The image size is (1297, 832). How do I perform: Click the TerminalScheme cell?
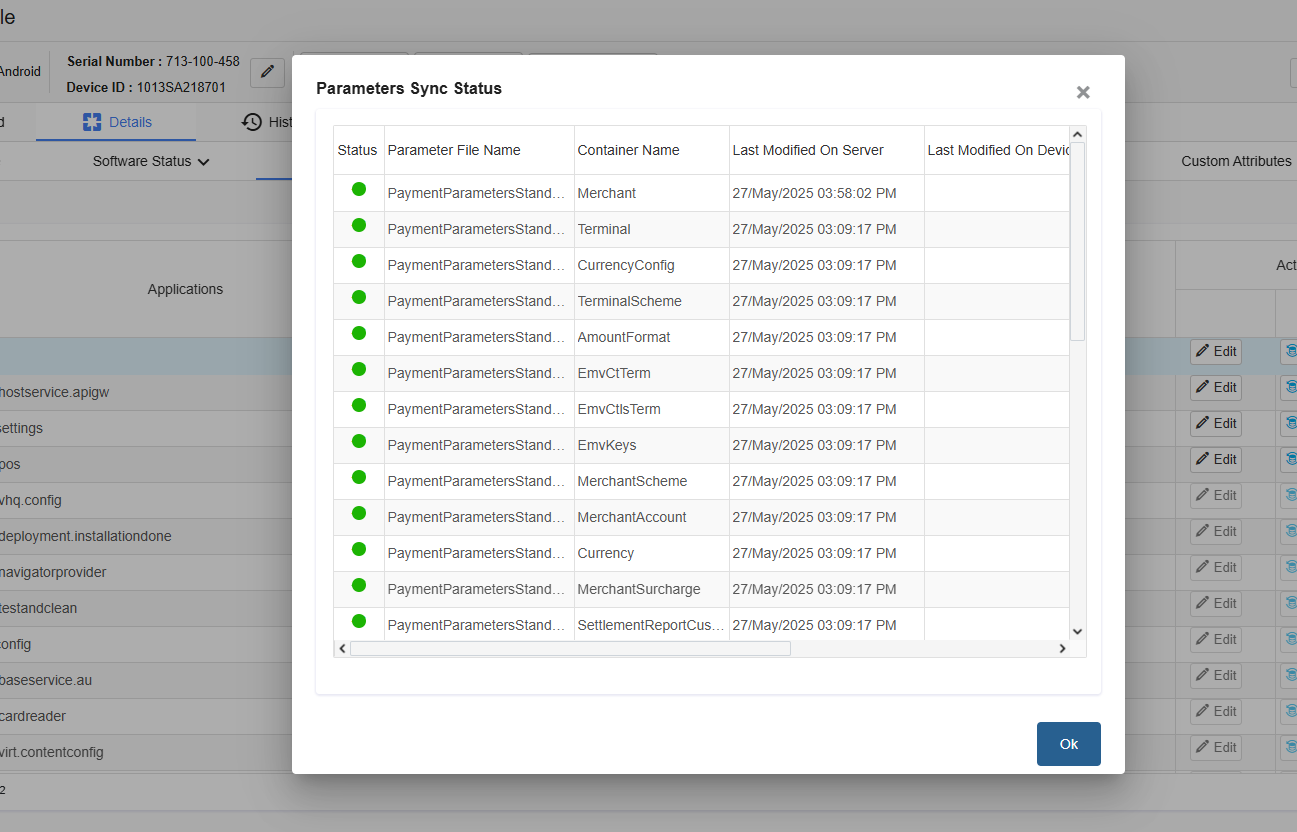[652, 301]
